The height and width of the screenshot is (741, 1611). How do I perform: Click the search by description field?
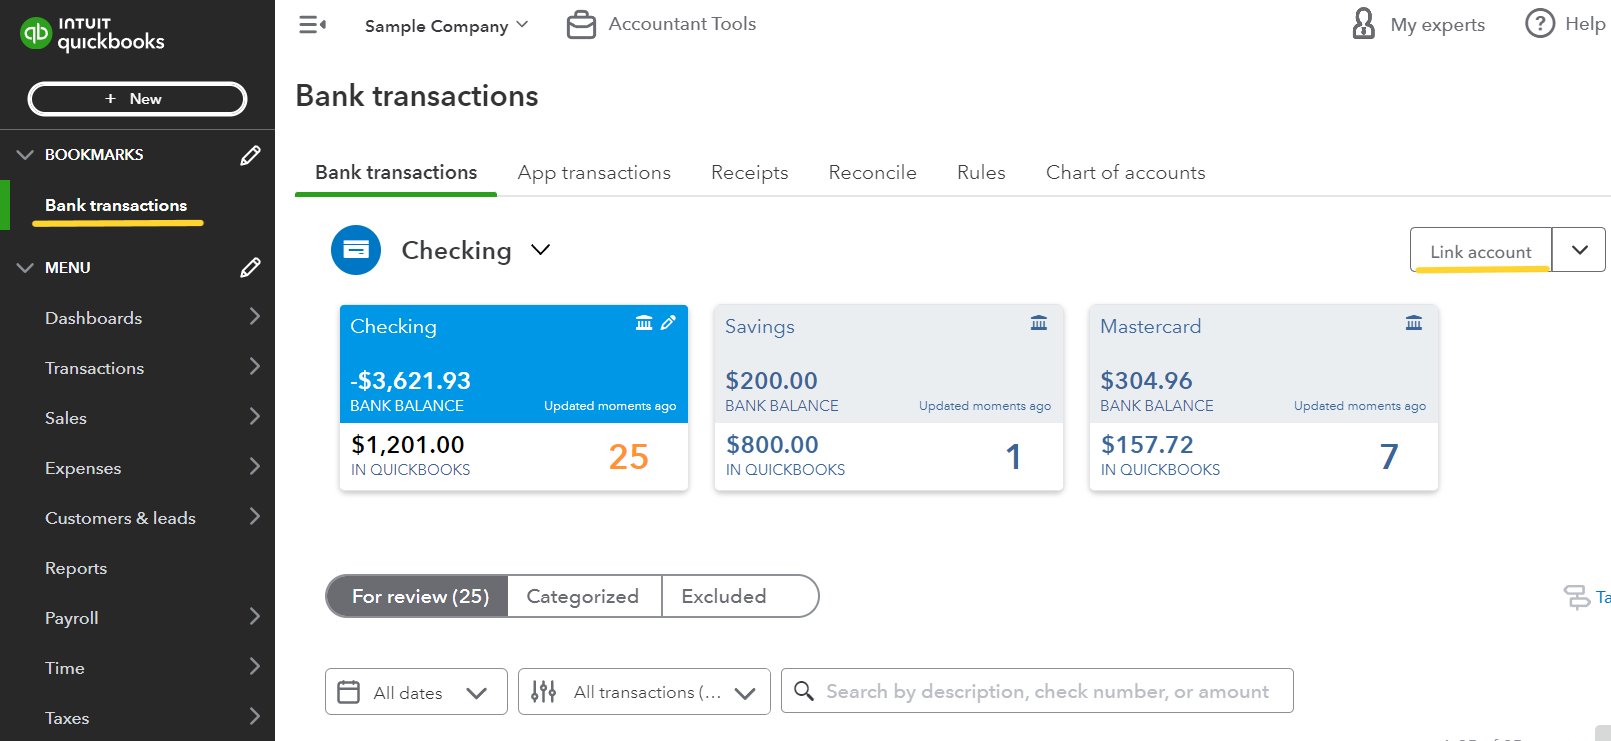1037,691
